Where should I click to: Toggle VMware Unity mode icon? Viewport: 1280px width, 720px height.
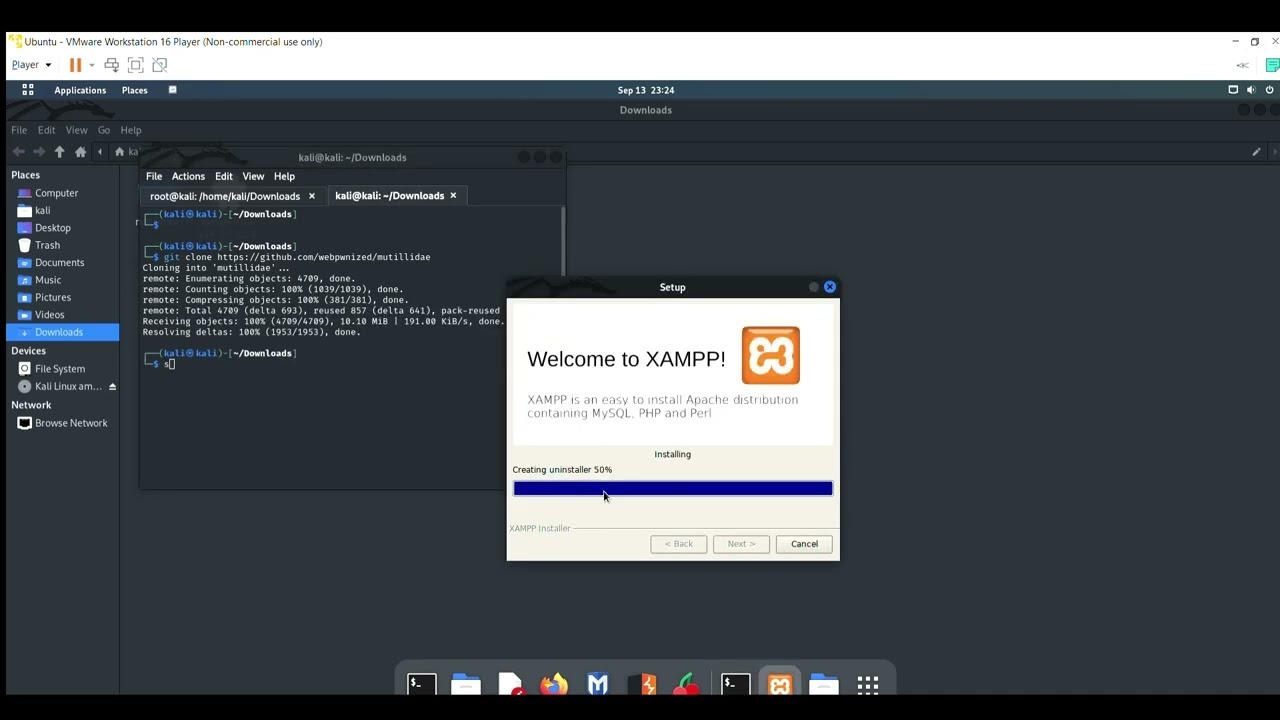click(x=160, y=65)
